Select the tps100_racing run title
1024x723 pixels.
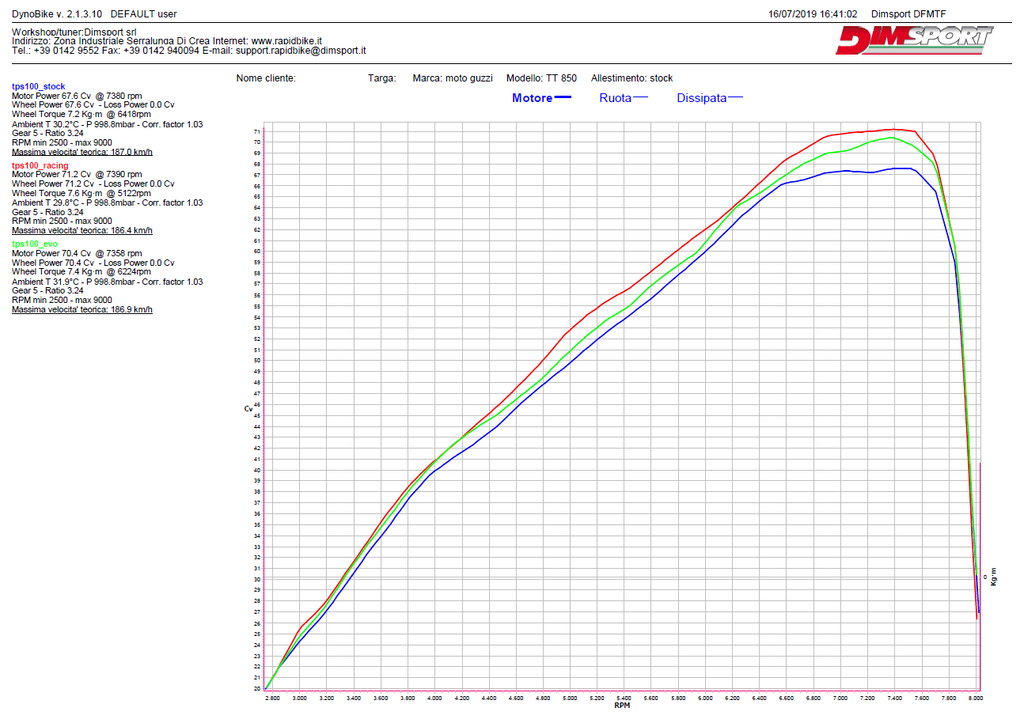click(x=40, y=165)
